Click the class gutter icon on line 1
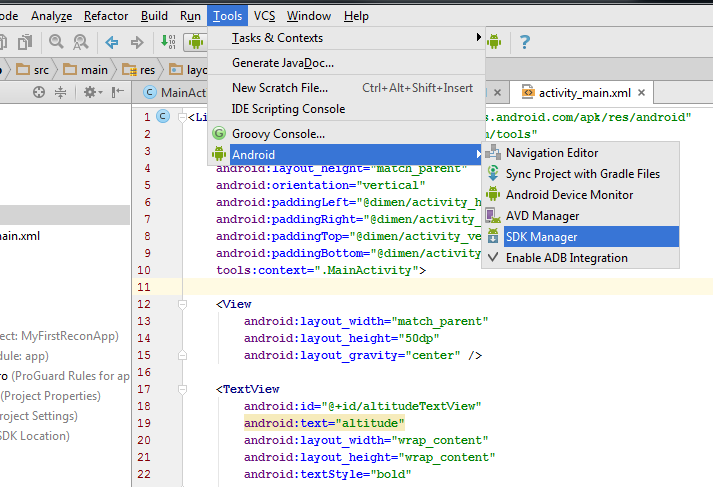 pos(163,116)
